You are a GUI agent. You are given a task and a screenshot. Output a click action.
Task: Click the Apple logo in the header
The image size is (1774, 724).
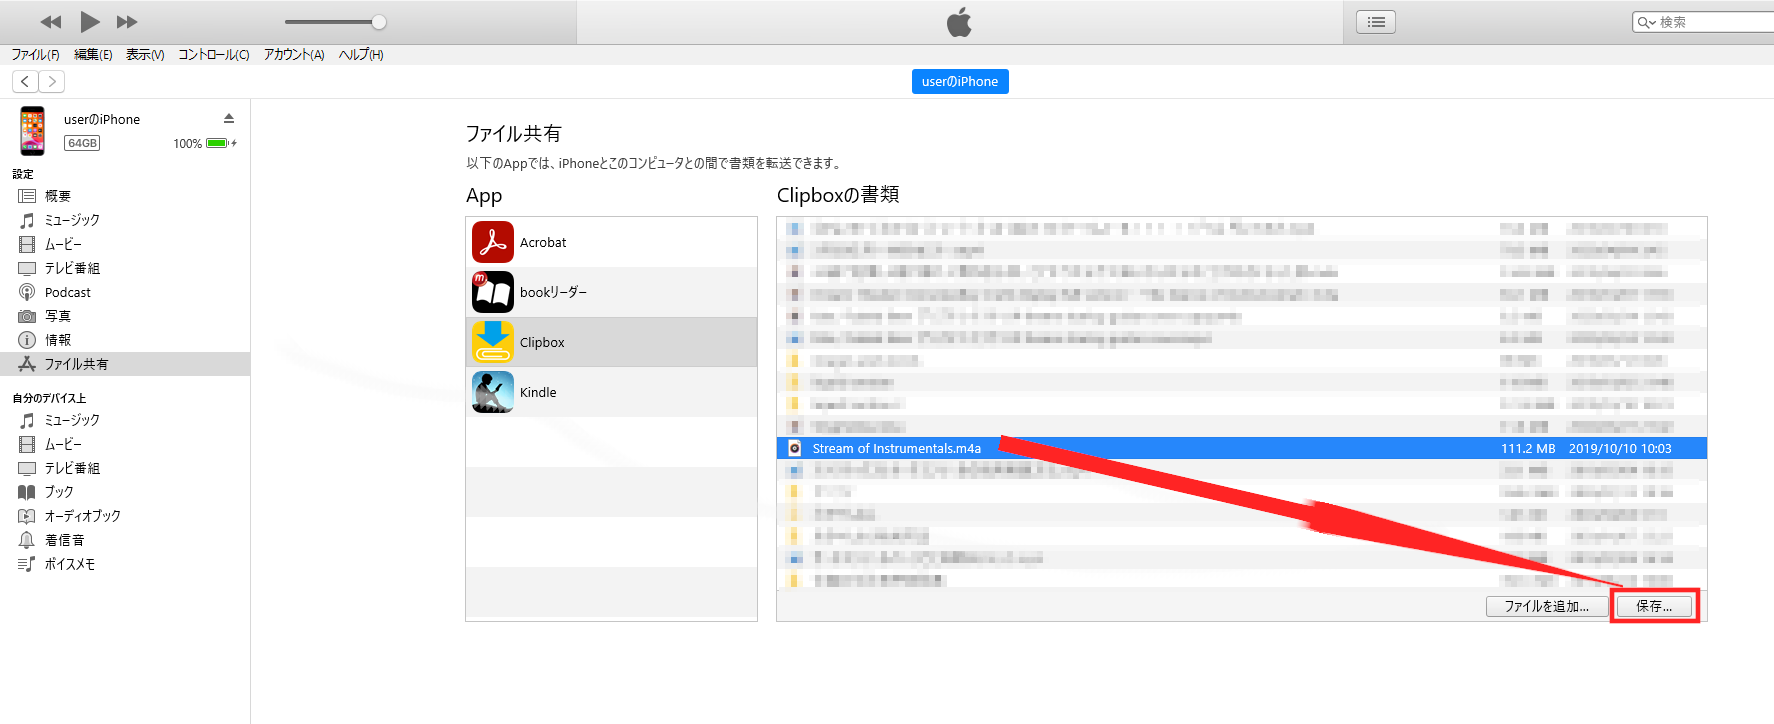pos(959,22)
